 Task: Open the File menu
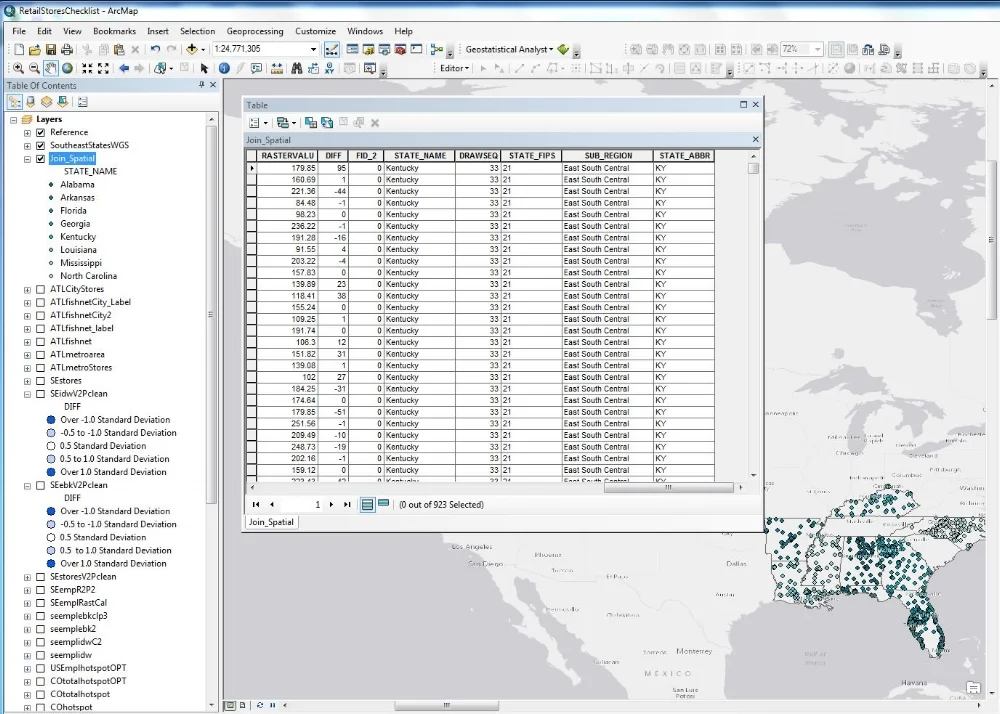tap(19, 31)
